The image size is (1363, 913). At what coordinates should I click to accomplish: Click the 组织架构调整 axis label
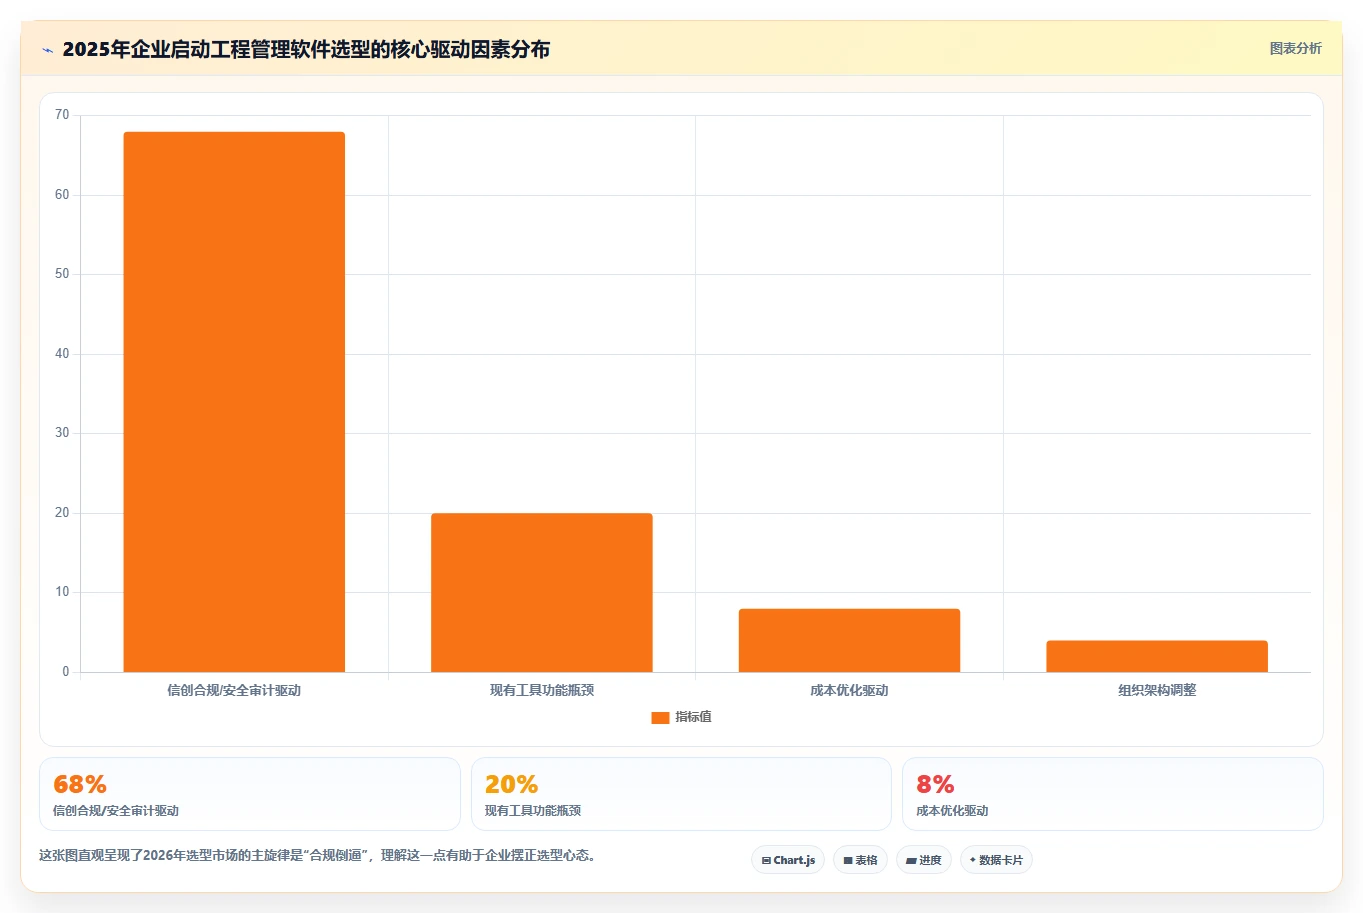pyautogui.click(x=1157, y=690)
